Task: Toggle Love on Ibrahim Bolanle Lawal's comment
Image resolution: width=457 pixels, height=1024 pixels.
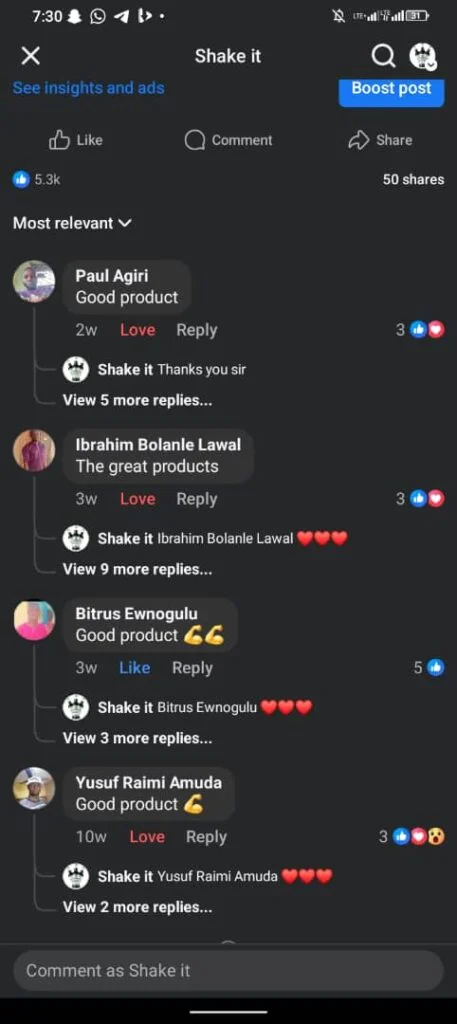Action: 138,499
